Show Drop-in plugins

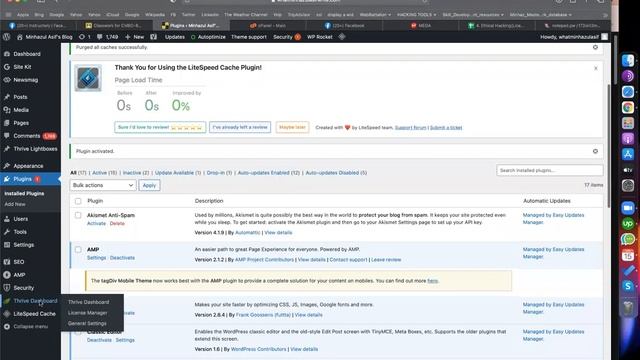pyautogui.click(x=216, y=173)
